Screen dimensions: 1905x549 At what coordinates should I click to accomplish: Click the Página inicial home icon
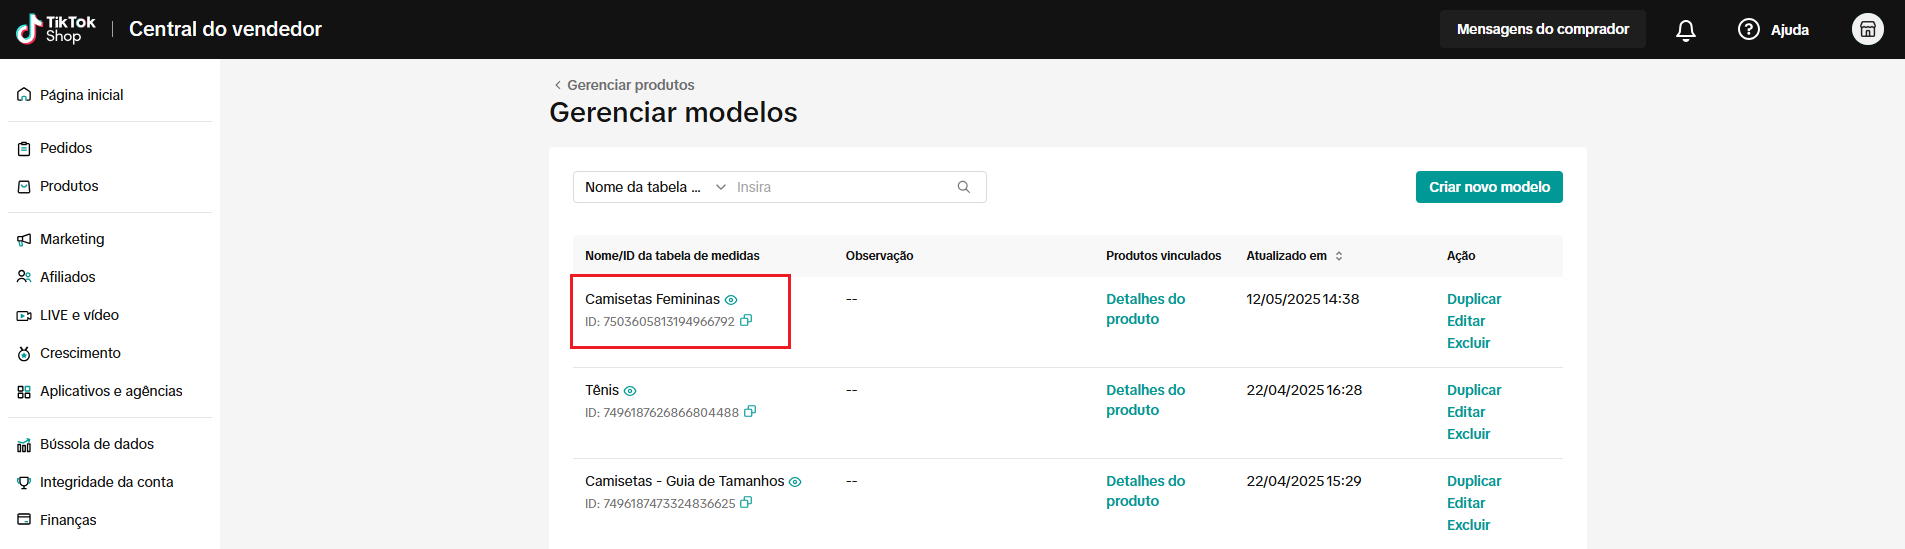24,95
